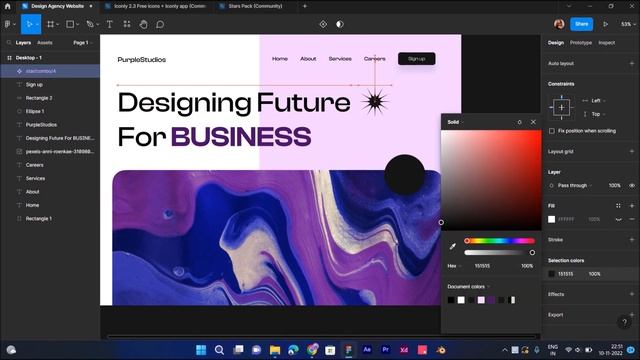
Task: Open horizontal constraint Left dropdown
Action: click(x=598, y=100)
